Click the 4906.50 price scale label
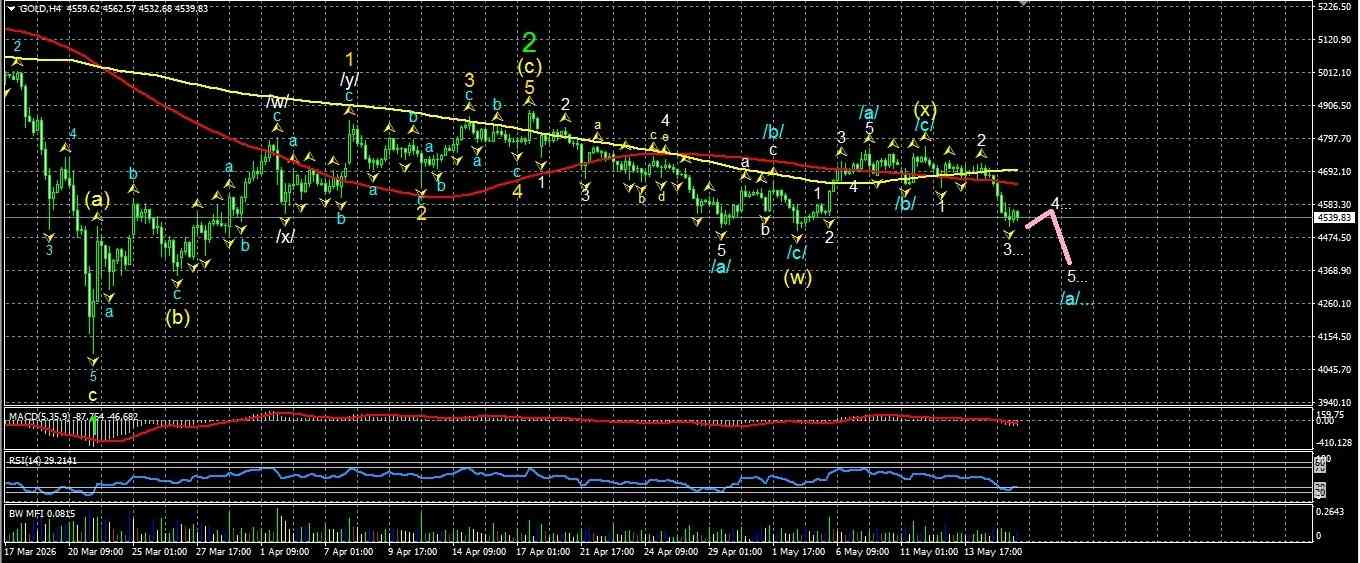The height and width of the screenshot is (563, 1360). tap(1335, 106)
